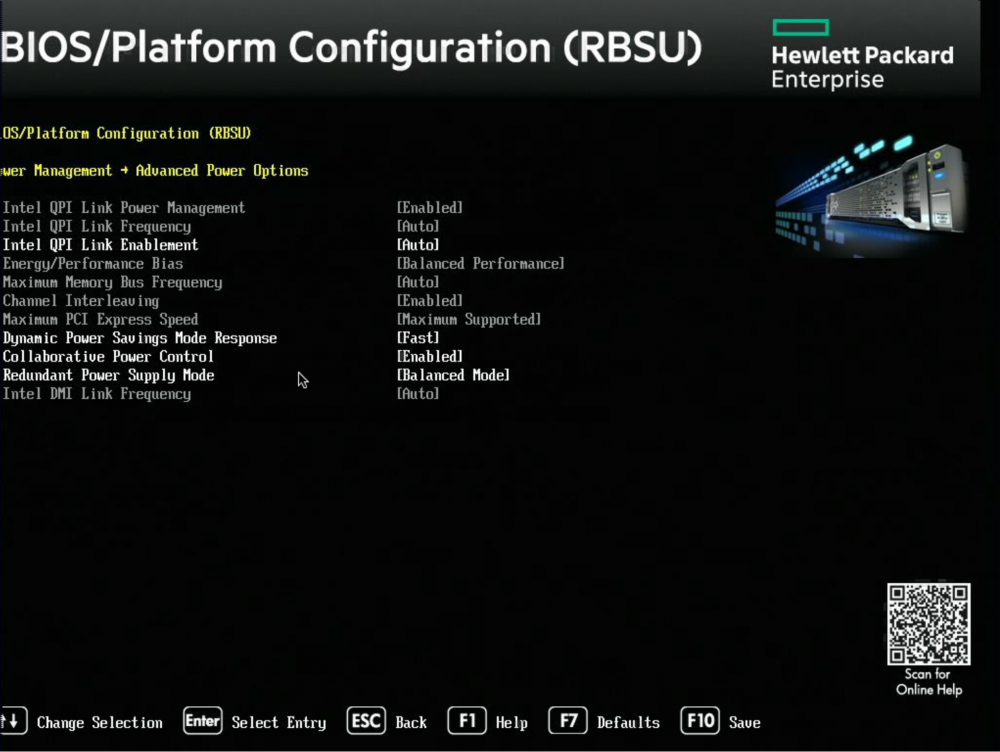Click the Power Management breadcrumb

56,171
